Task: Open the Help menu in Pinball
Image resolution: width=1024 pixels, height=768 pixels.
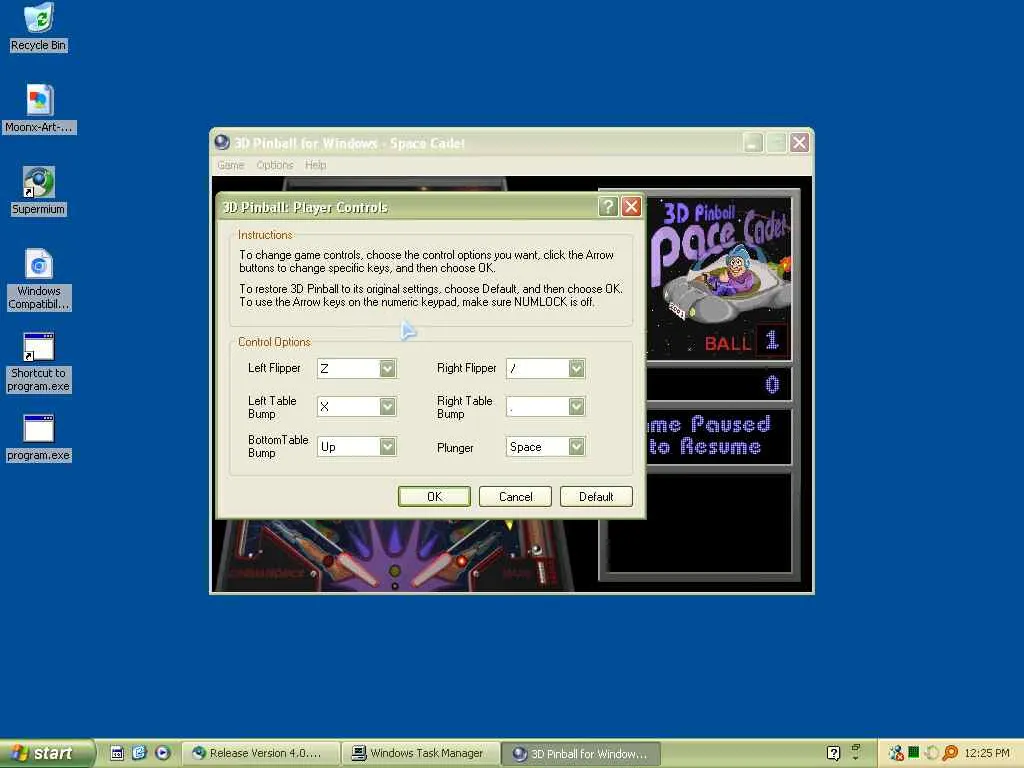Action: [x=315, y=165]
